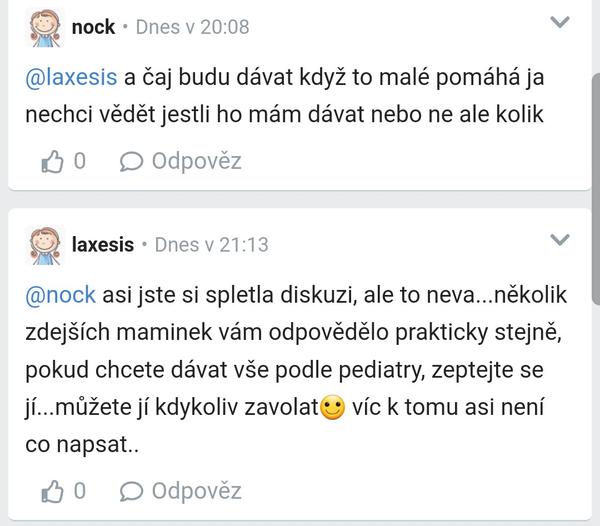Like nock's comment with the thumbs-up icon
The width and height of the screenshot is (600, 526).
(51, 160)
